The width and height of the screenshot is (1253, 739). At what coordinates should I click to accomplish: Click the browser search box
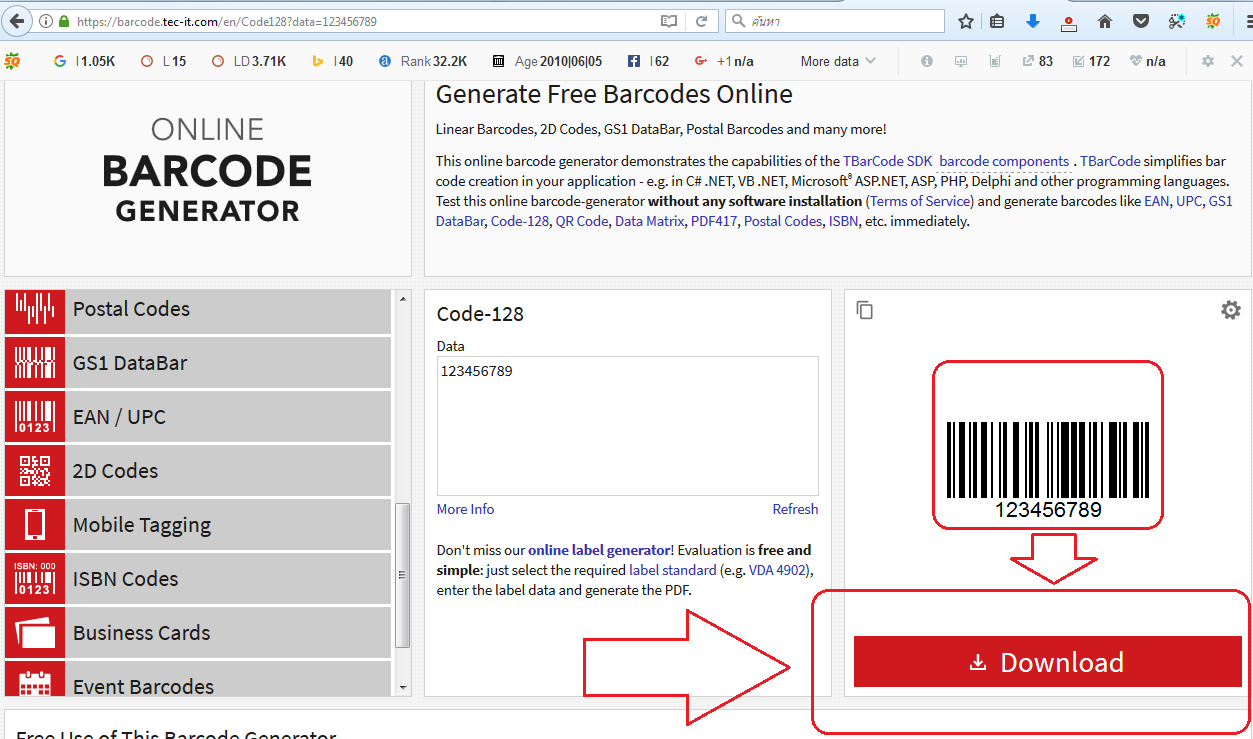point(835,21)
